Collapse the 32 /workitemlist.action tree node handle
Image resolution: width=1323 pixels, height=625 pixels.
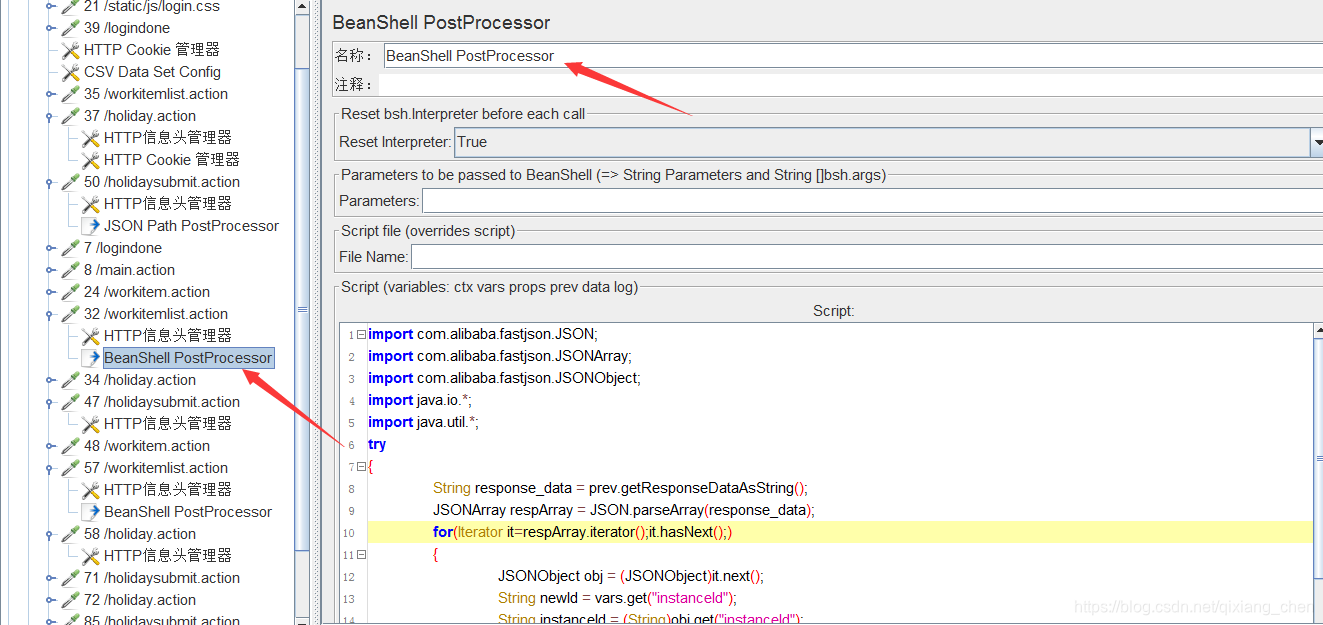click(x=50, y=314)
